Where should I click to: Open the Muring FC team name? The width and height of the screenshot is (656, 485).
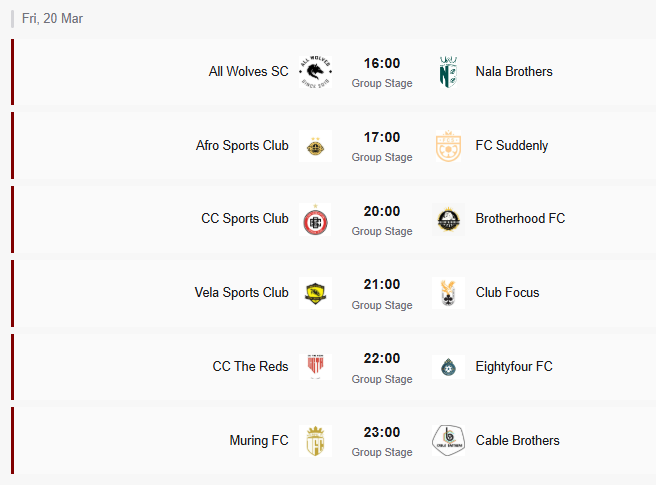coord(258,441)
